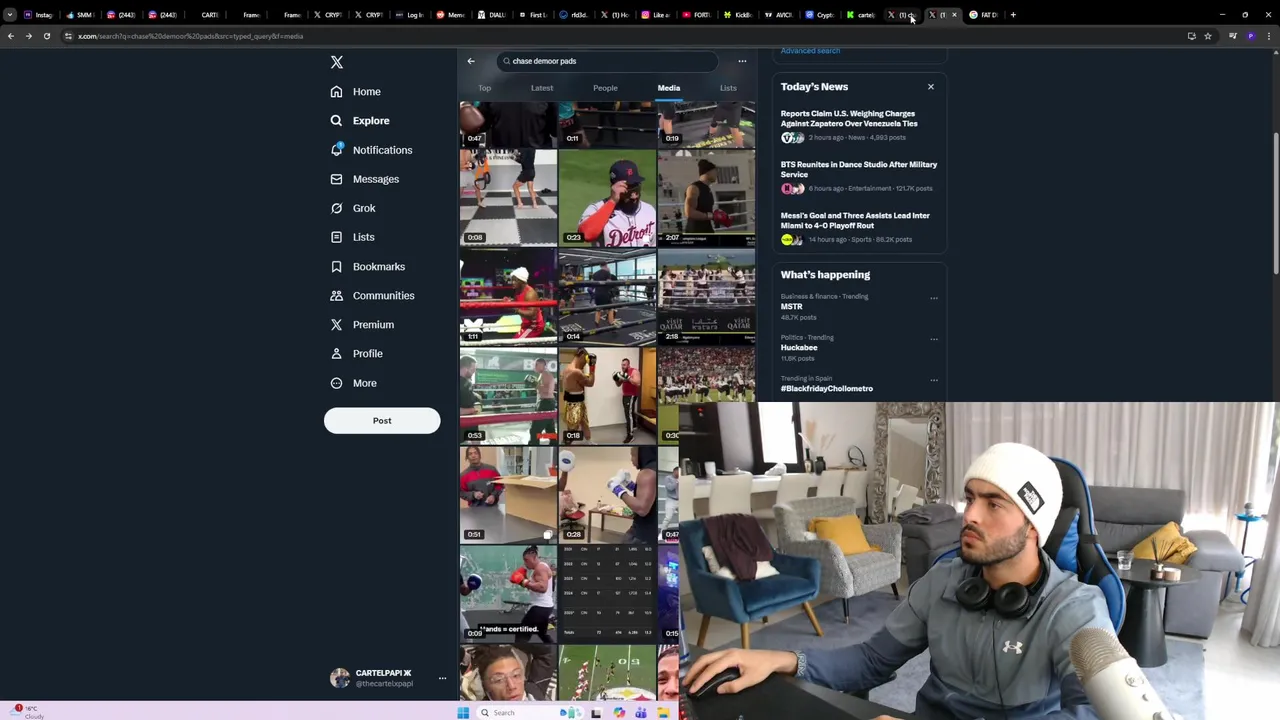Screen dimensions: 1280x720
Task: Open the 0:18 pad work video thumbnail
Action: tap(607, 396)
